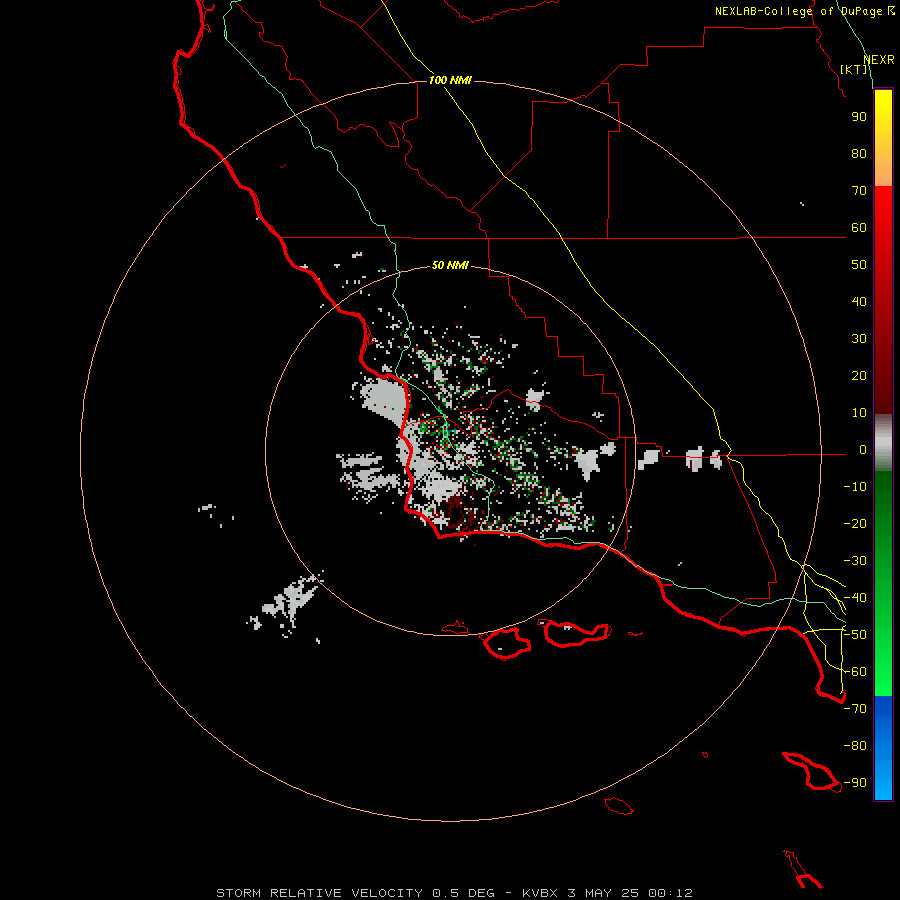
Task: Click the 'NEXR' label above the color scale
Action: [x=879, y=60]
